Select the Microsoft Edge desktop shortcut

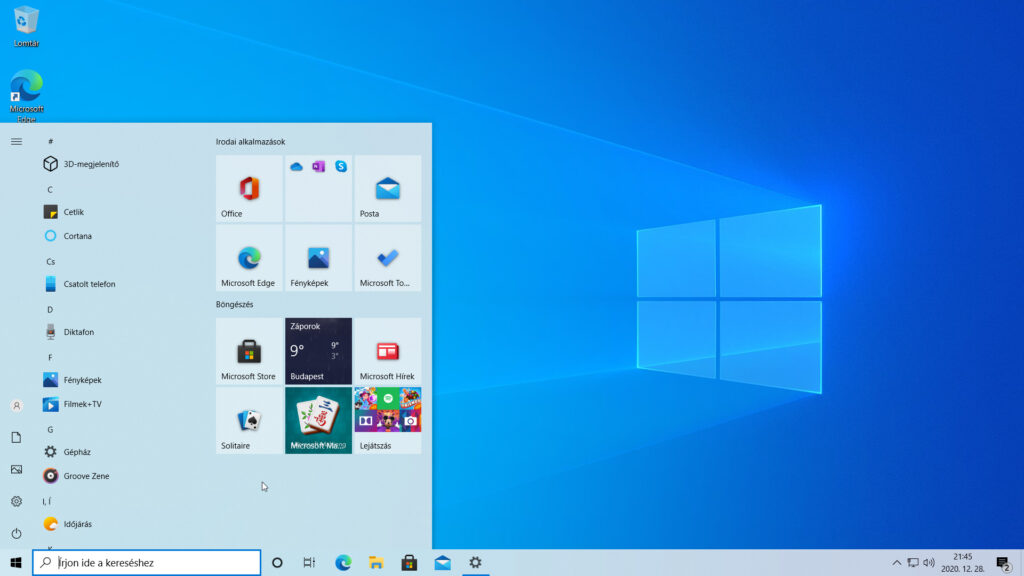click(26, 96)
